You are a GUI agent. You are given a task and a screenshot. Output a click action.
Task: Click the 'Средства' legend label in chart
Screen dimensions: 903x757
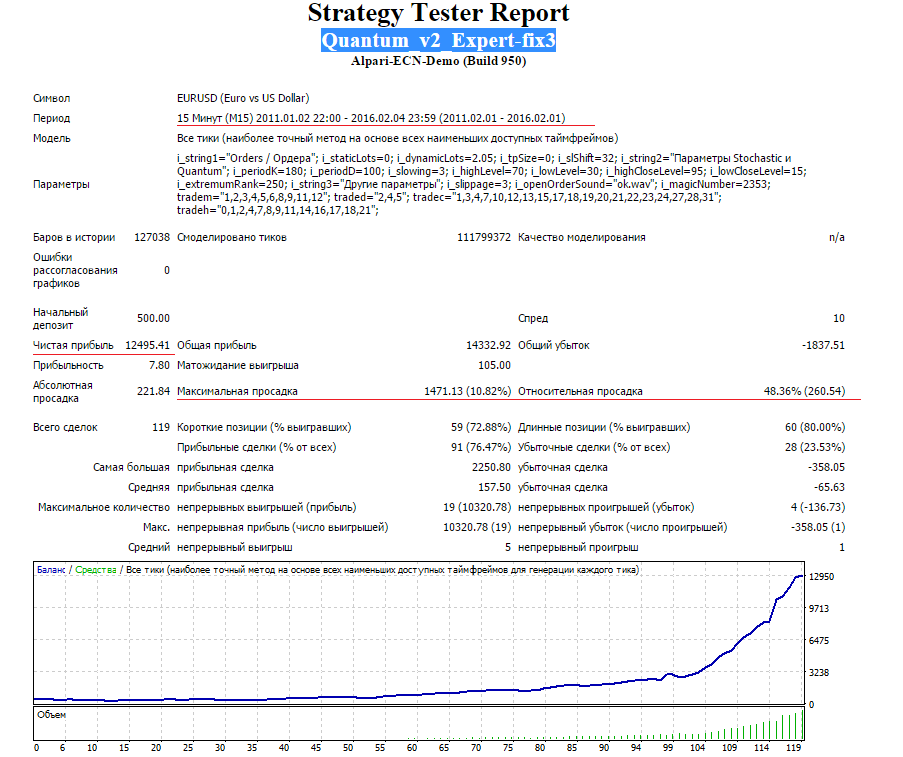coord(96,570)
